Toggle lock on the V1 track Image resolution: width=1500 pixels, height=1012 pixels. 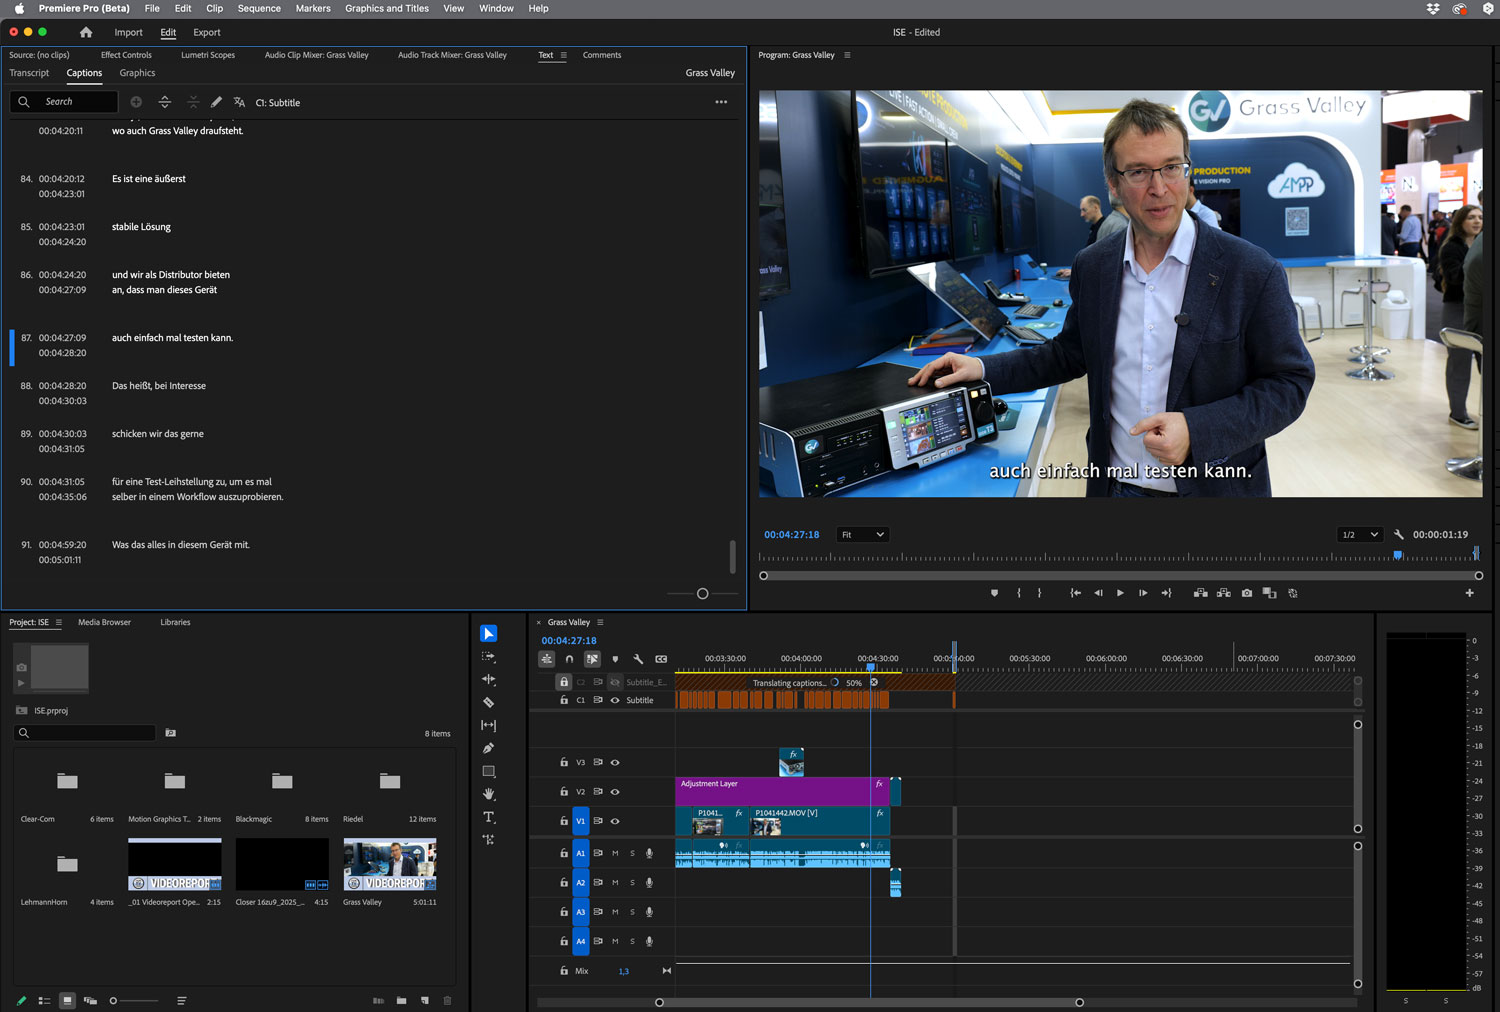[564, 821]
